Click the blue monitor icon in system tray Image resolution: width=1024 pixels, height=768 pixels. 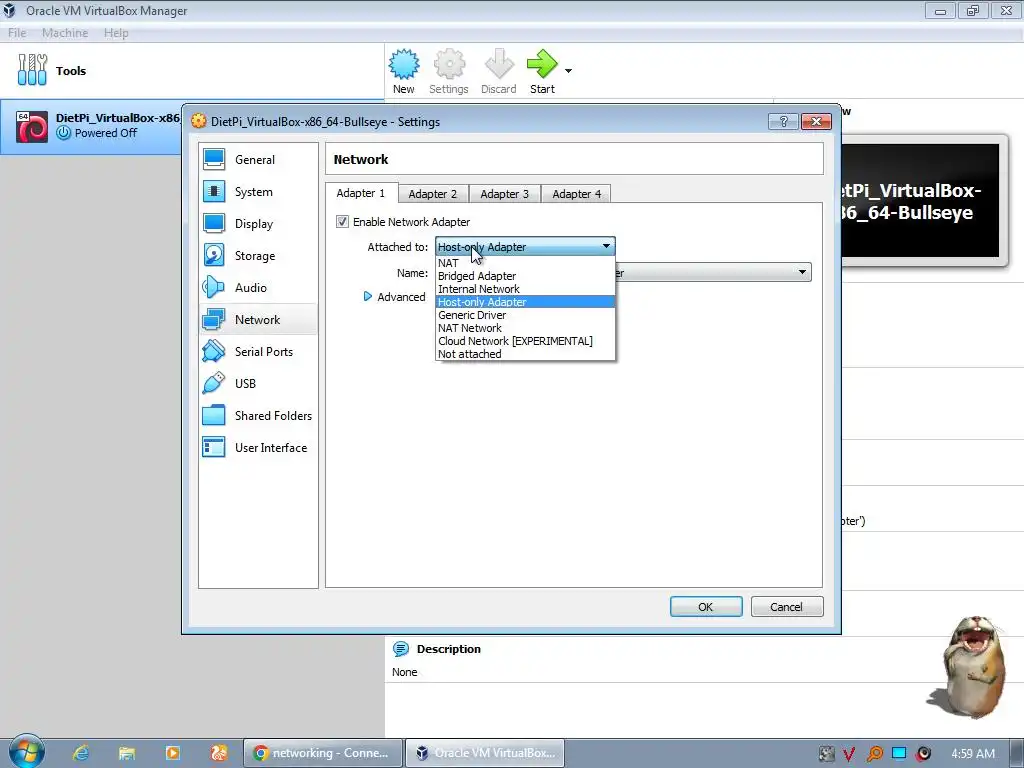899,754
